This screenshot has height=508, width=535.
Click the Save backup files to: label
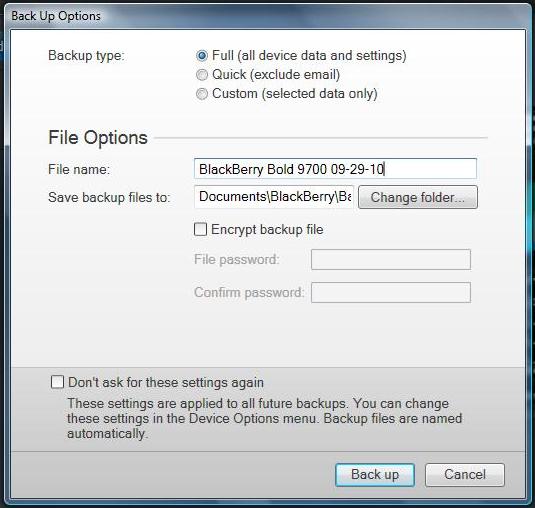pos(109,198)
